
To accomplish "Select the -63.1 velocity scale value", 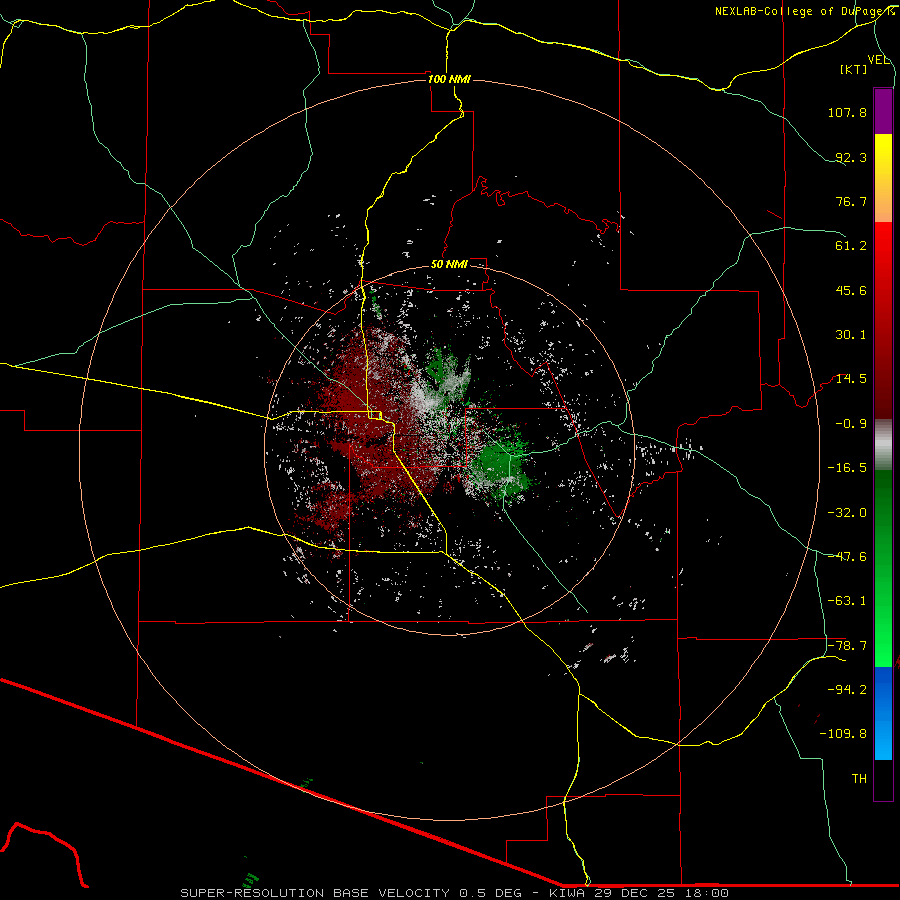I will click(x=847, y=601).
